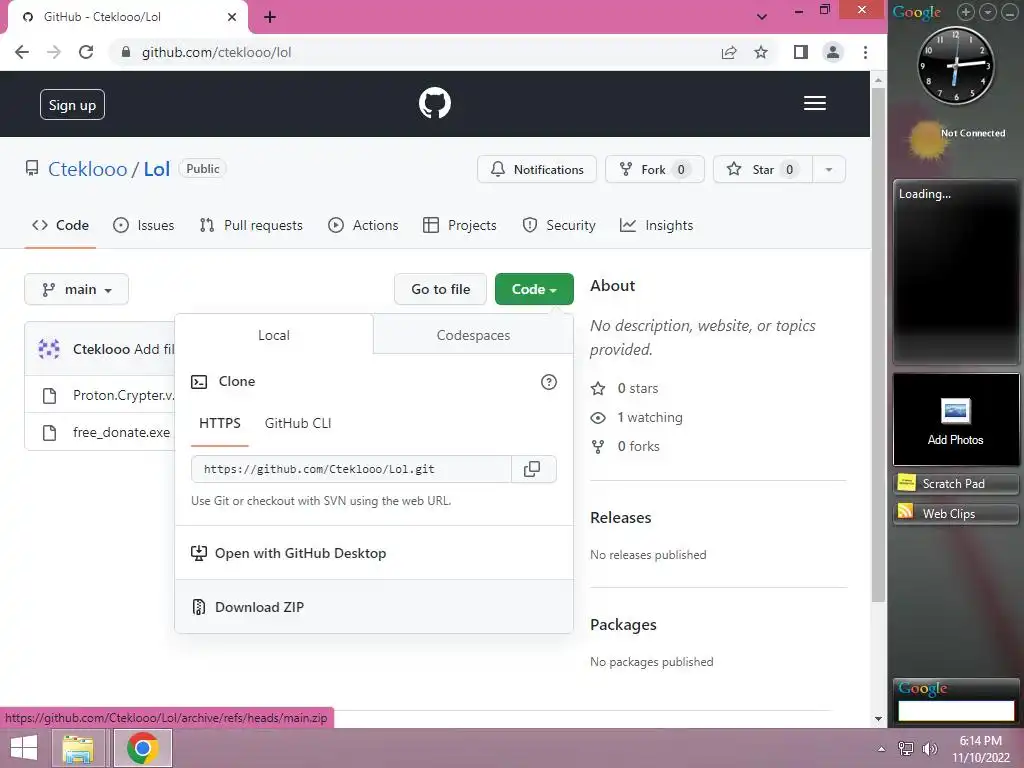Reload the page in Chrome
Viewport: 1024px width, 768px height.
[x=86, y=52]
